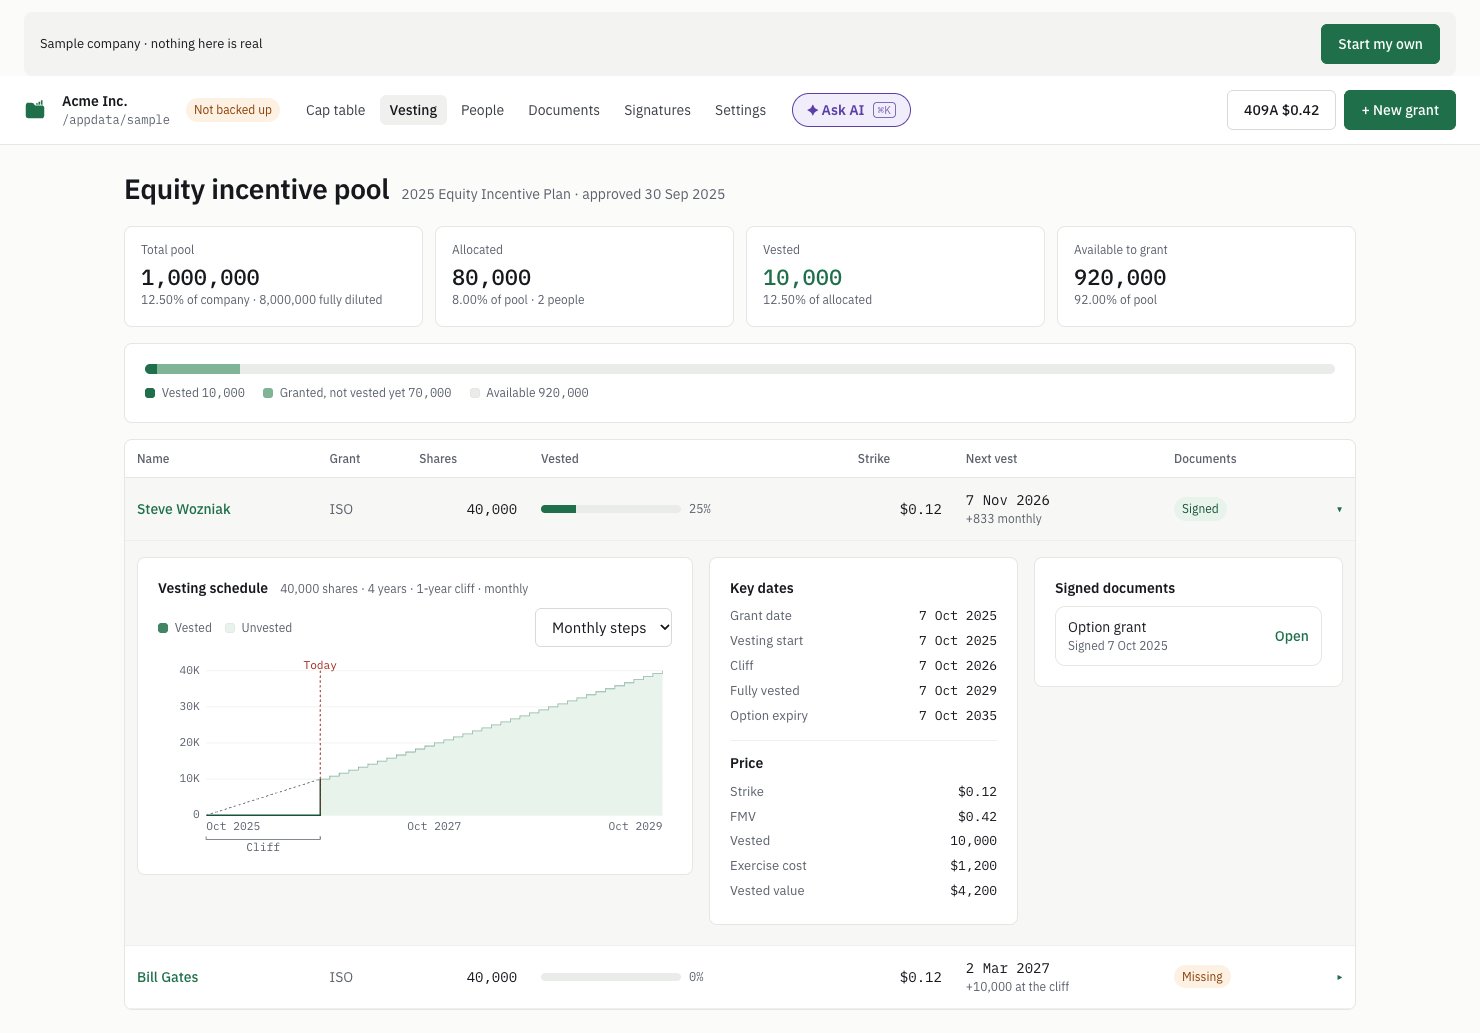
Task: Click the Vested value $4,200 amount
Action: point(973,891)
